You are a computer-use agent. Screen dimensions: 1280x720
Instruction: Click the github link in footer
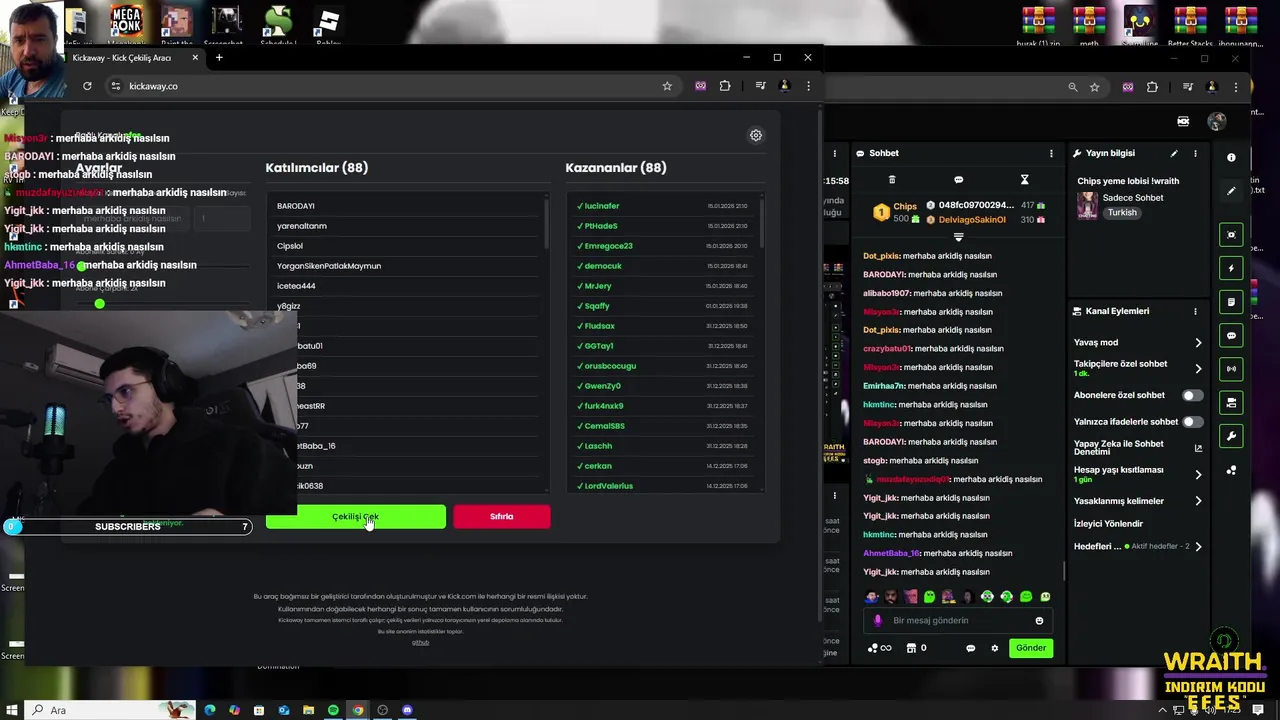click(x=420, y=642)
